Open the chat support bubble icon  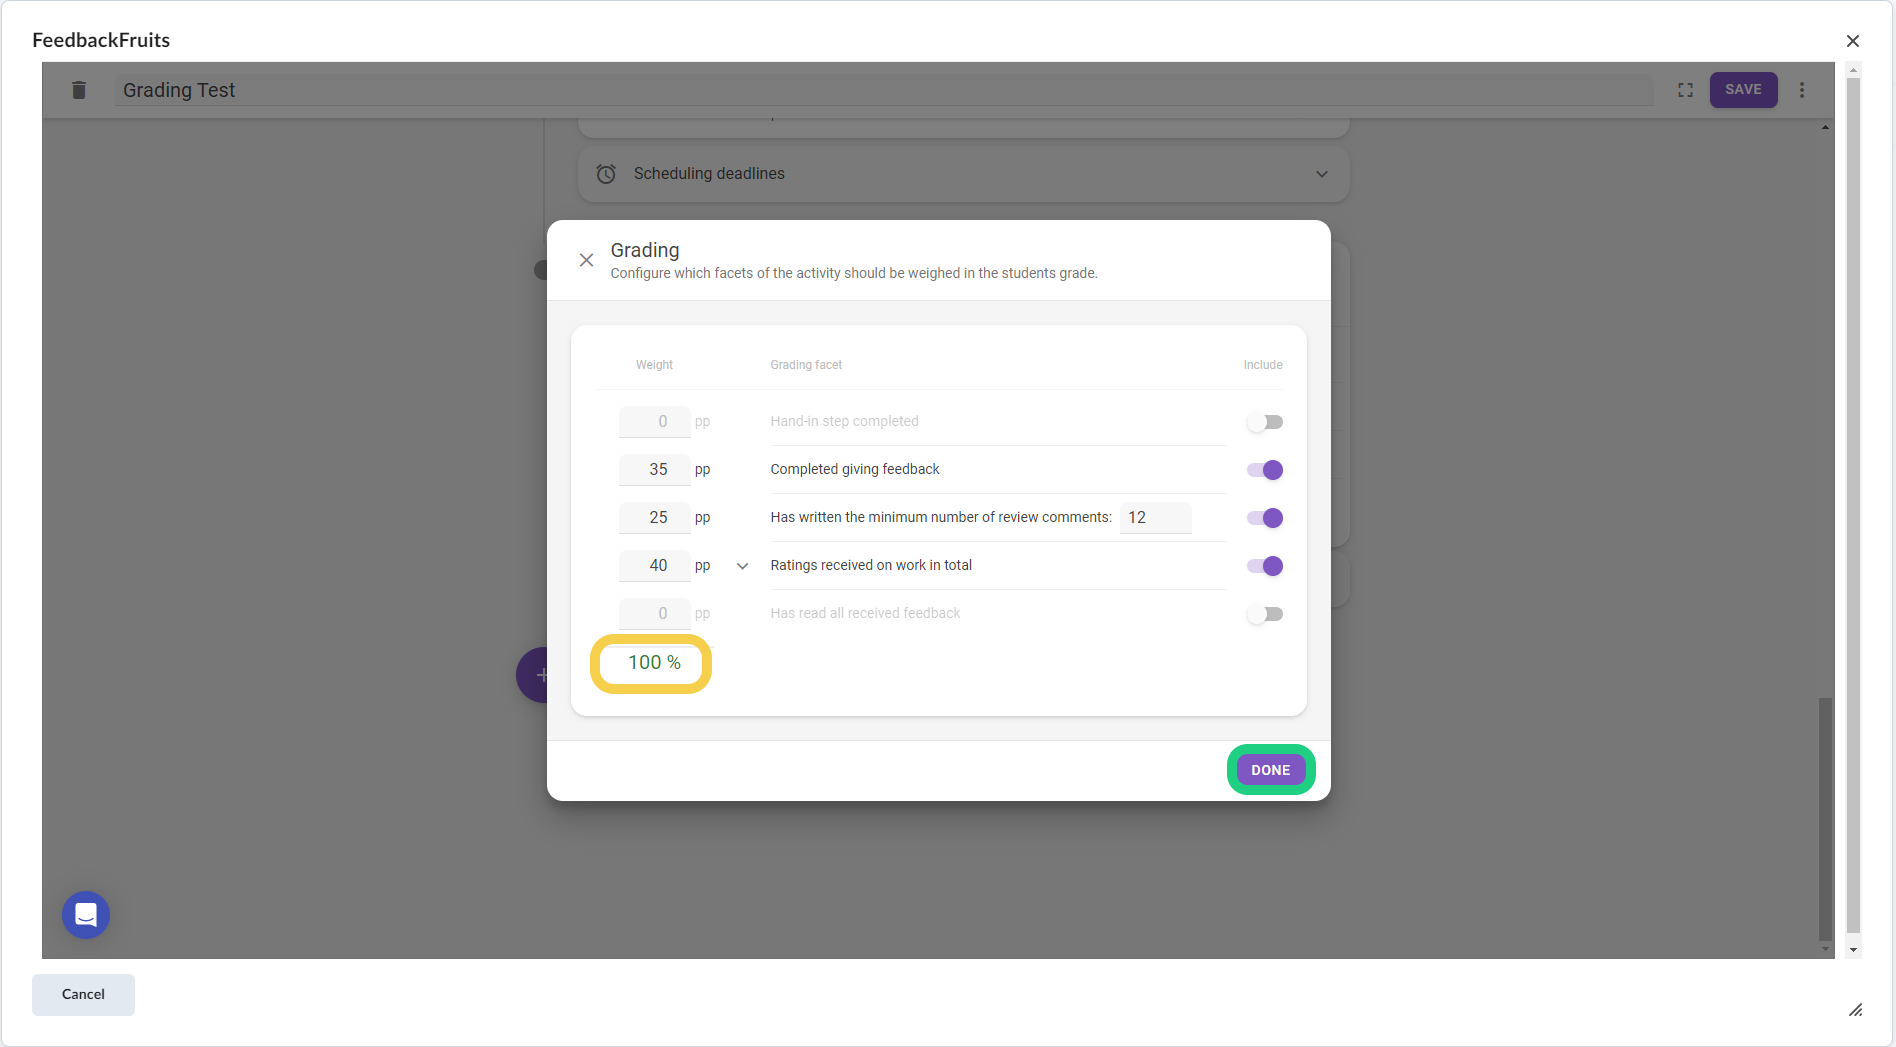coord(86,914)
